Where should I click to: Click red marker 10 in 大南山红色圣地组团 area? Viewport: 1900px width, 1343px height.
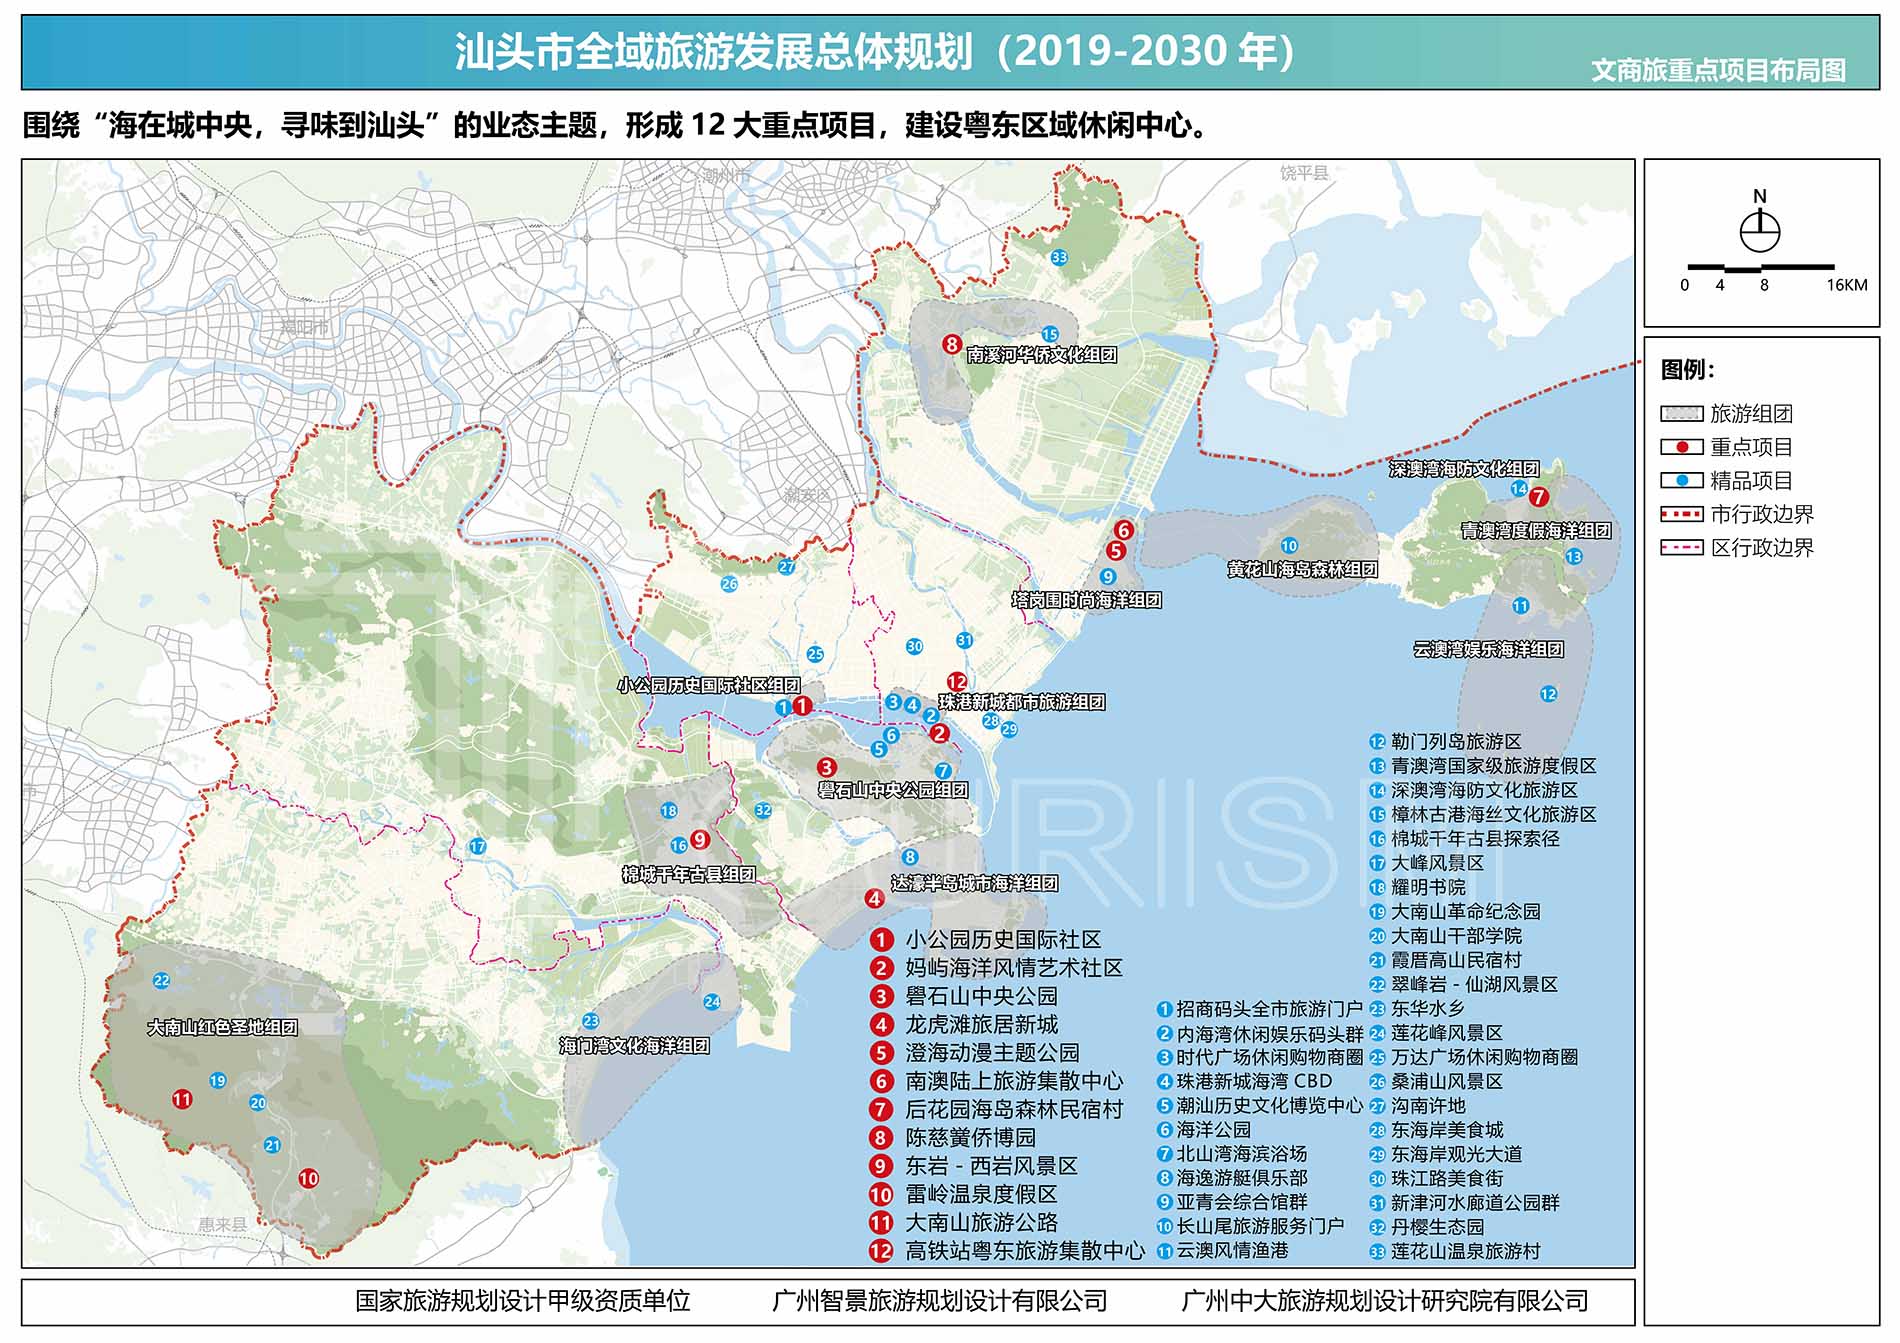click(308, 1178)
